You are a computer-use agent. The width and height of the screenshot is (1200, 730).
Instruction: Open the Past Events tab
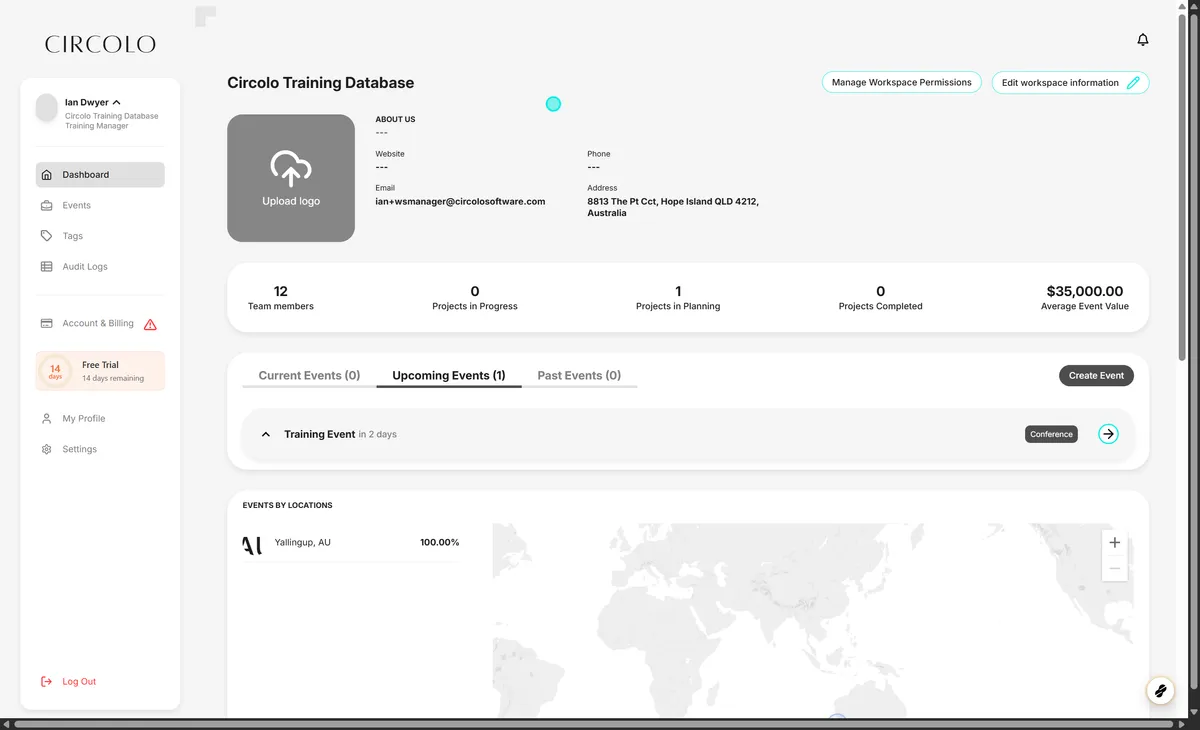tap(579, 376)
